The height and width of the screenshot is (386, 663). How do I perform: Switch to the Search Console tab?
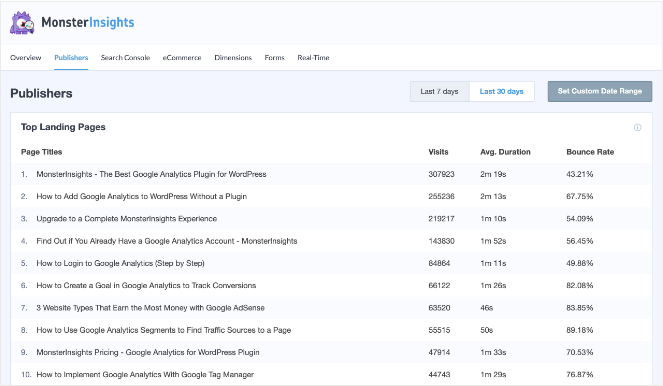click(x=125, y=58)
